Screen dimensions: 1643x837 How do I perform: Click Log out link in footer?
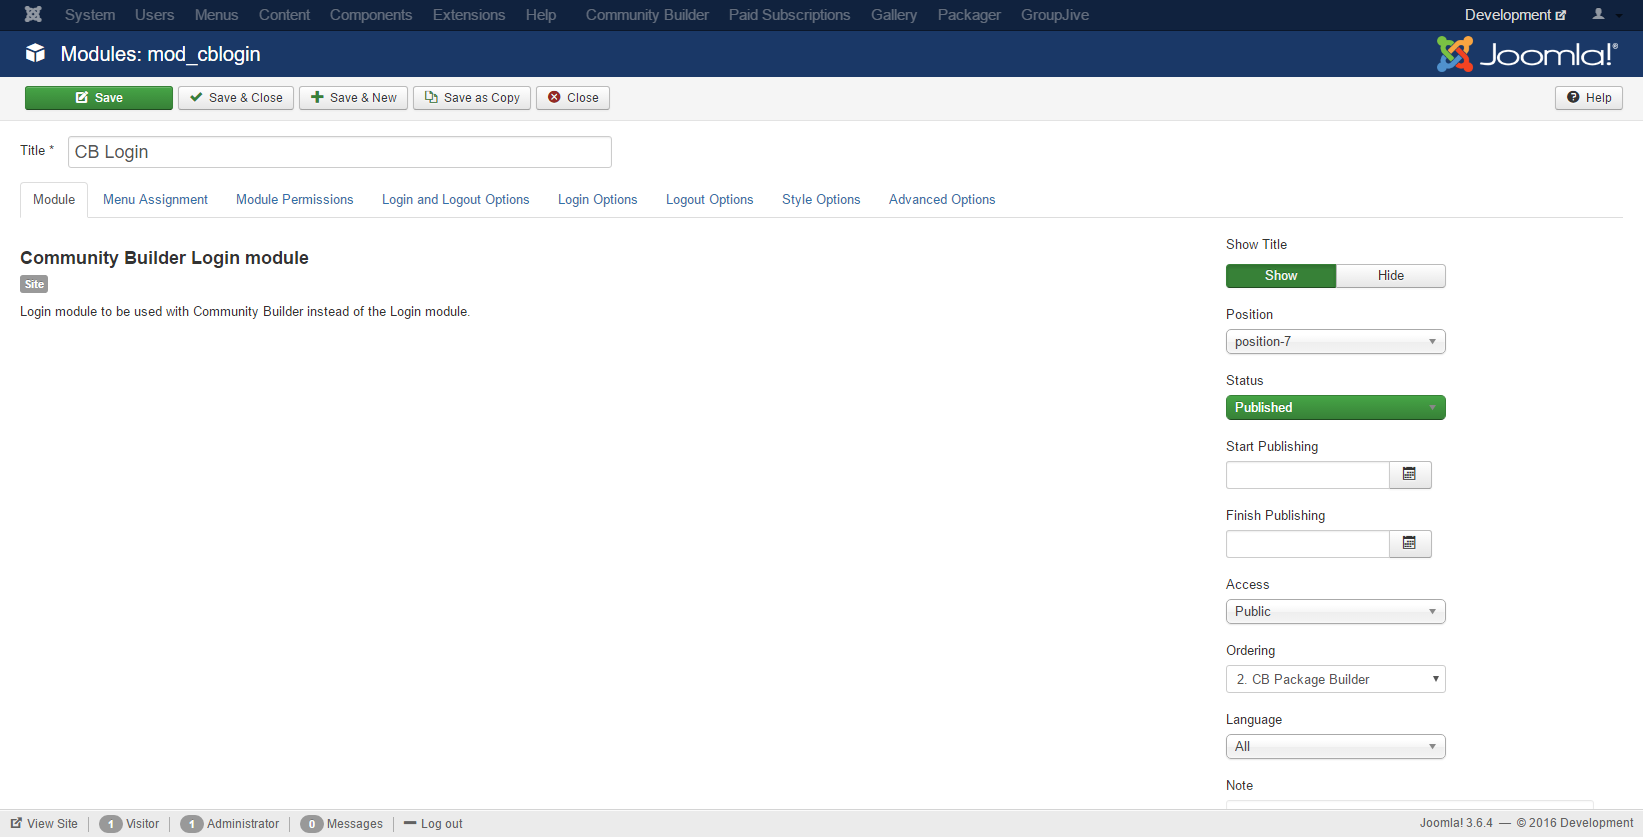(433, 824)
